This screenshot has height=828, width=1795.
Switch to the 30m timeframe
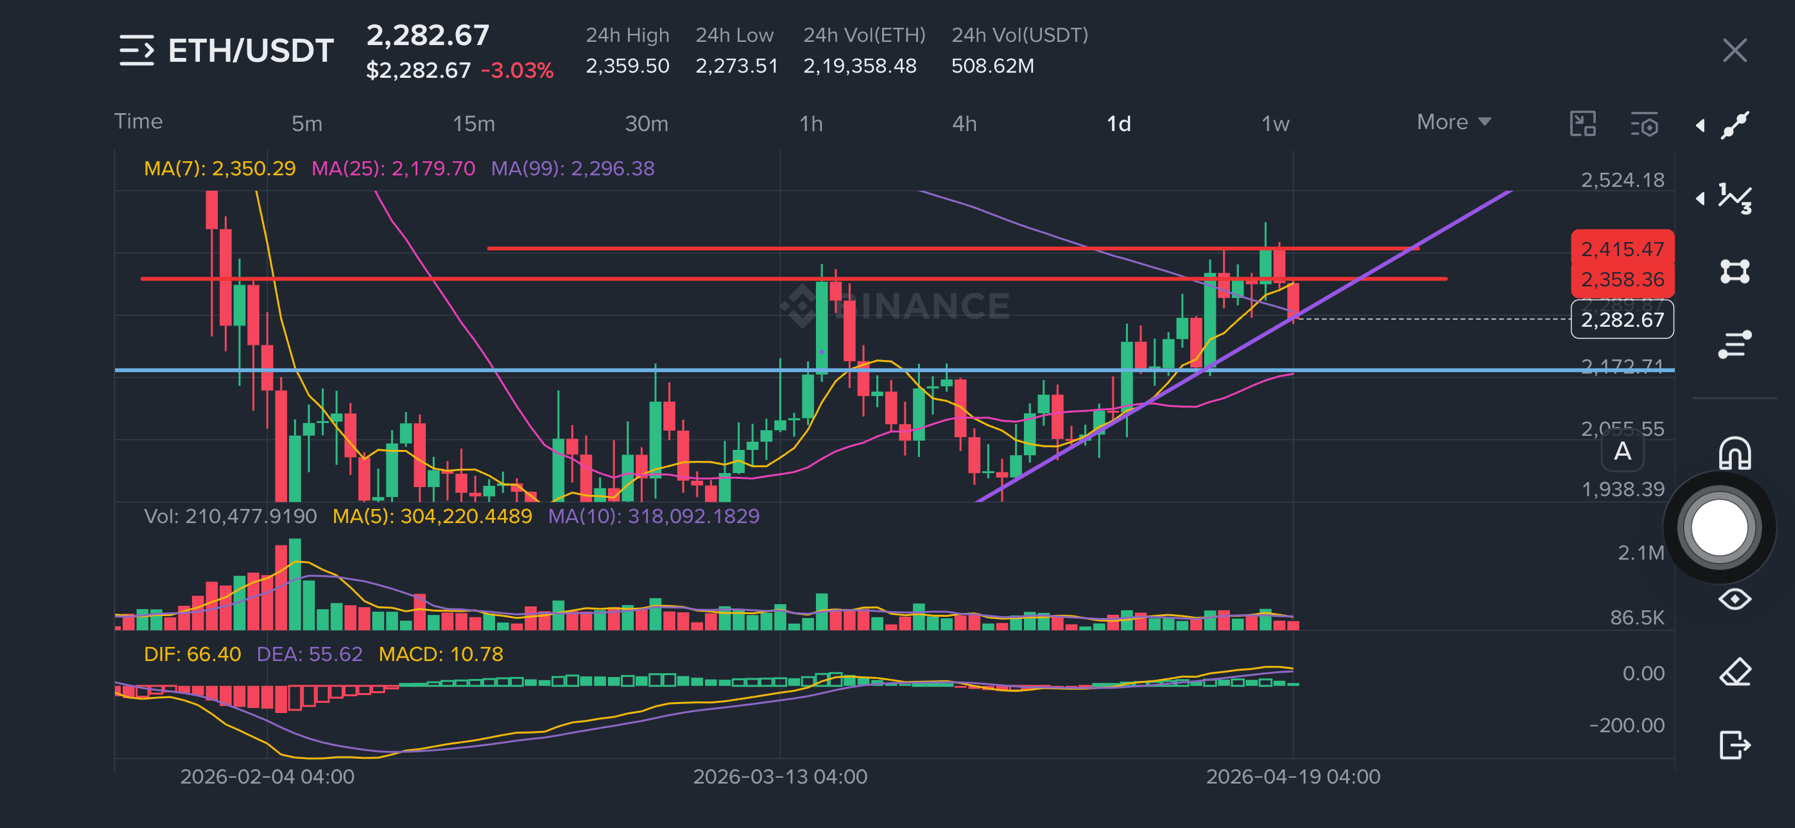(647, 124)
